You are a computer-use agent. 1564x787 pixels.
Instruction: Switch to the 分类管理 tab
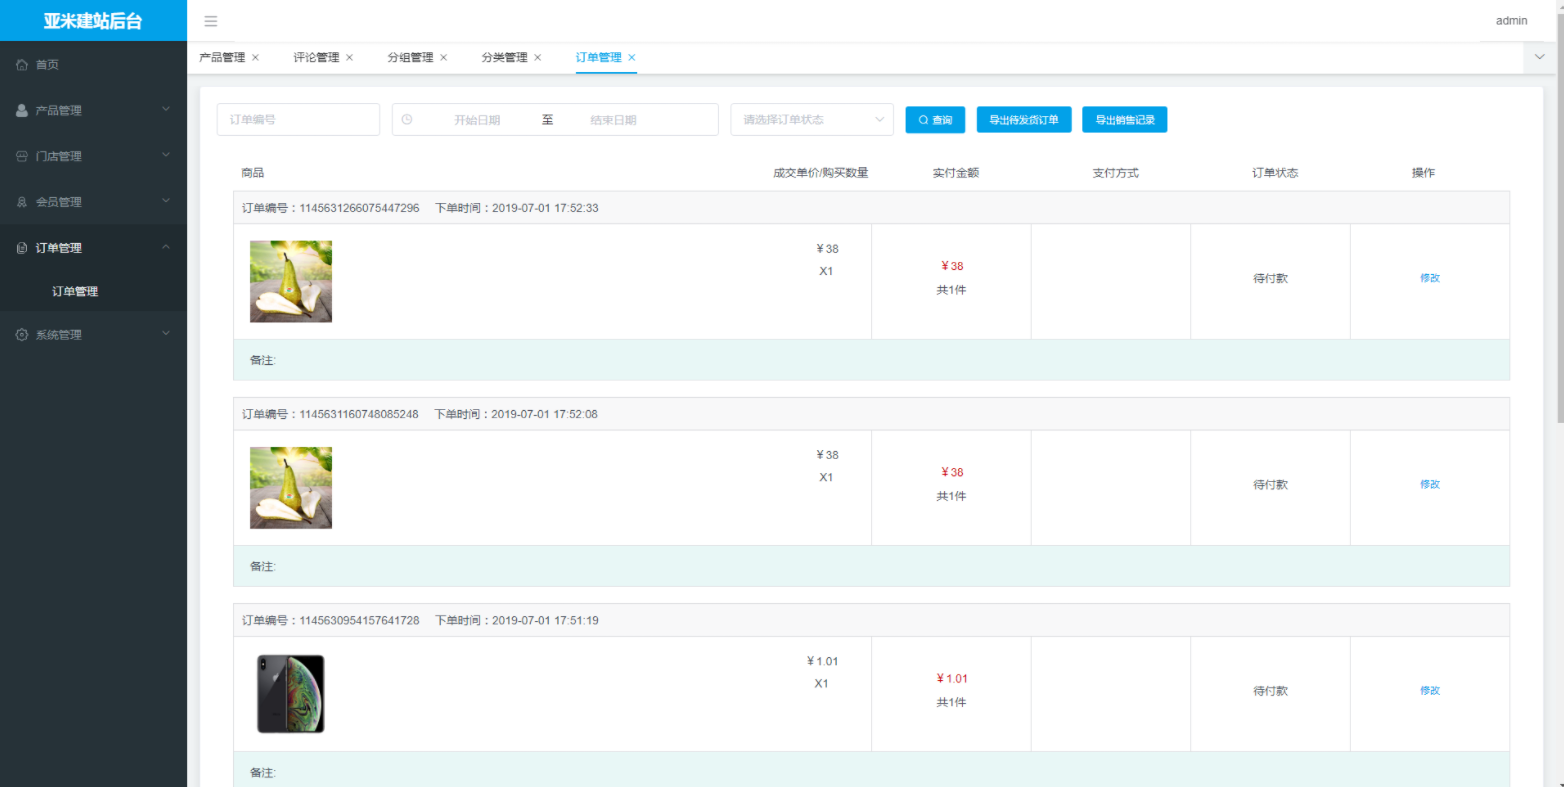pyautogui.click(x=504, y=58)
